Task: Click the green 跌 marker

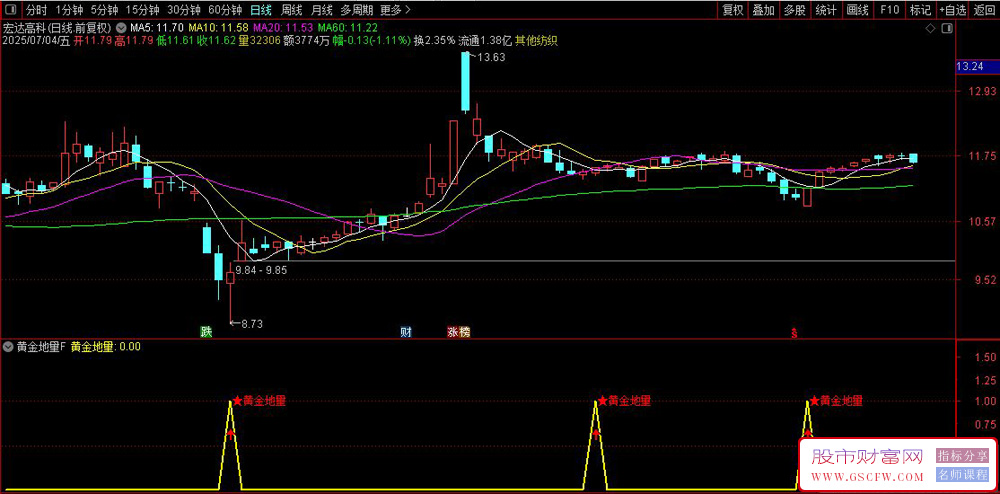Action: click(x=205, y=332)
